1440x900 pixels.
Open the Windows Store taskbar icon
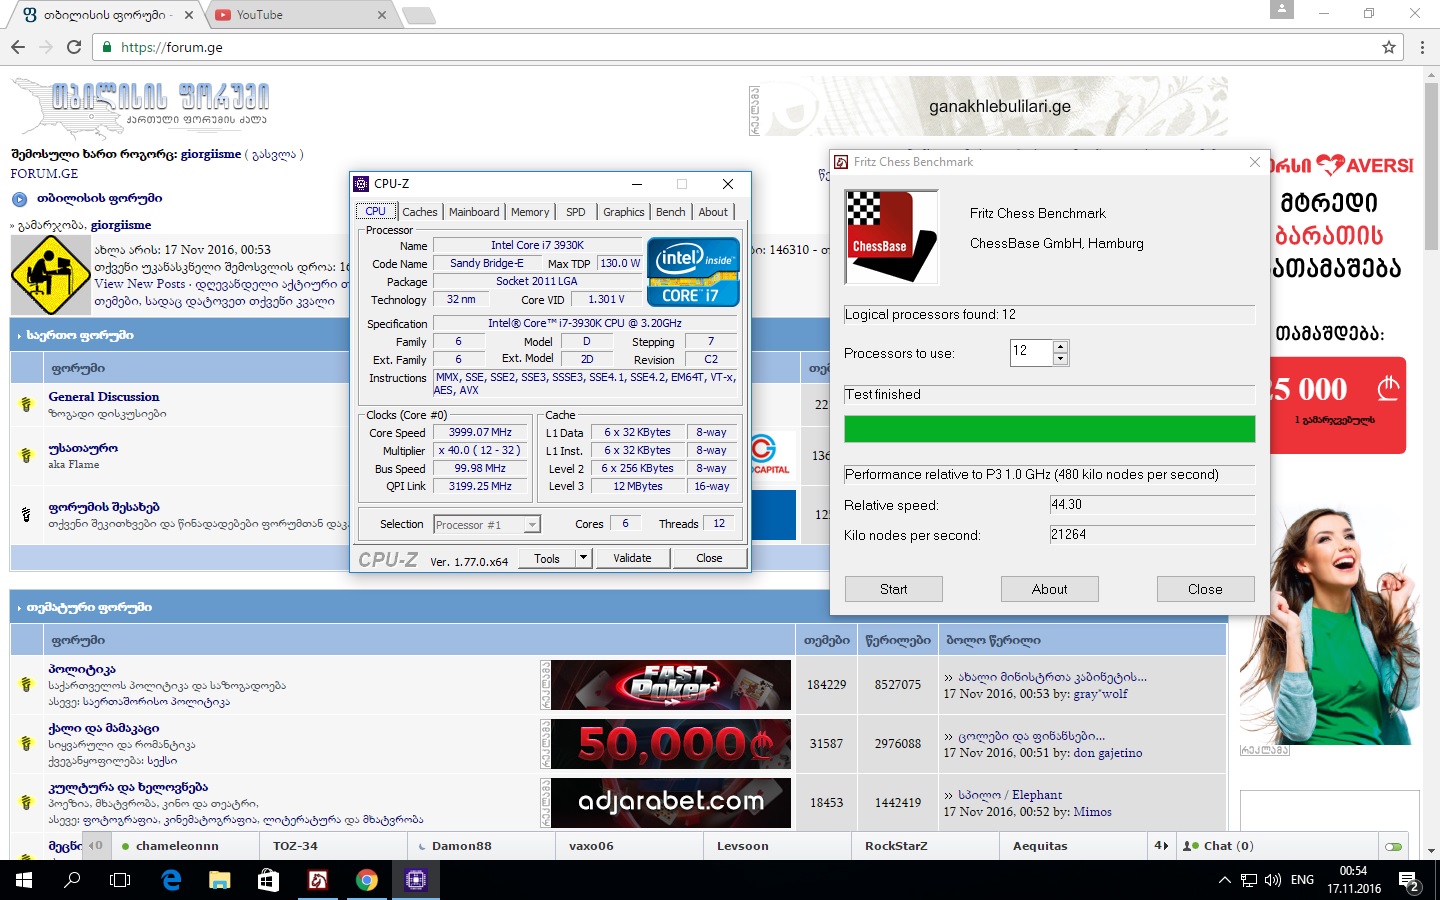(268, 880)
